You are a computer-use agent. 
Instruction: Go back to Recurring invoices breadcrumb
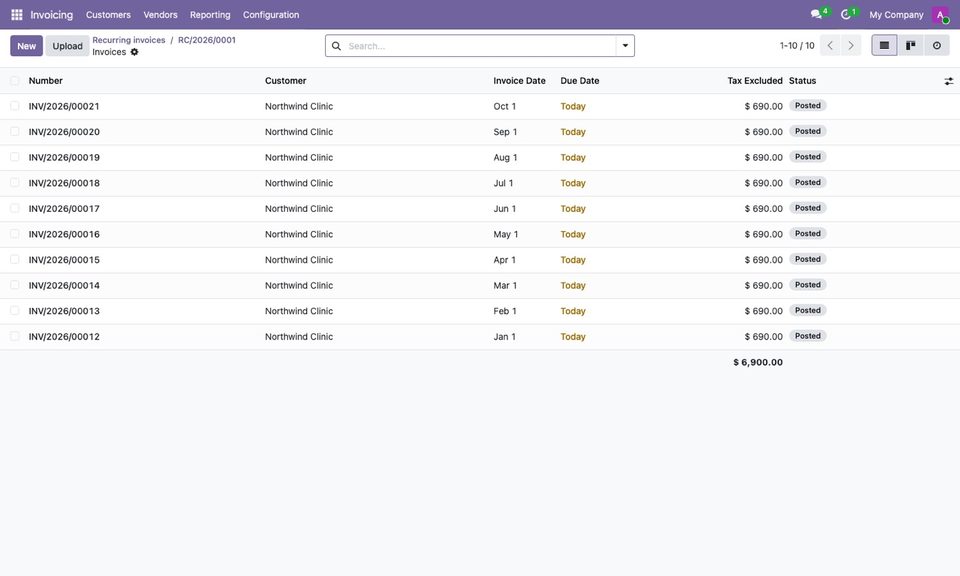129,40
